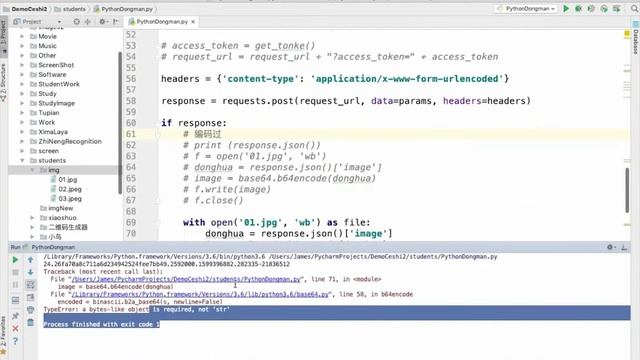Click the print output icon in Run panel

click(30, 310)
